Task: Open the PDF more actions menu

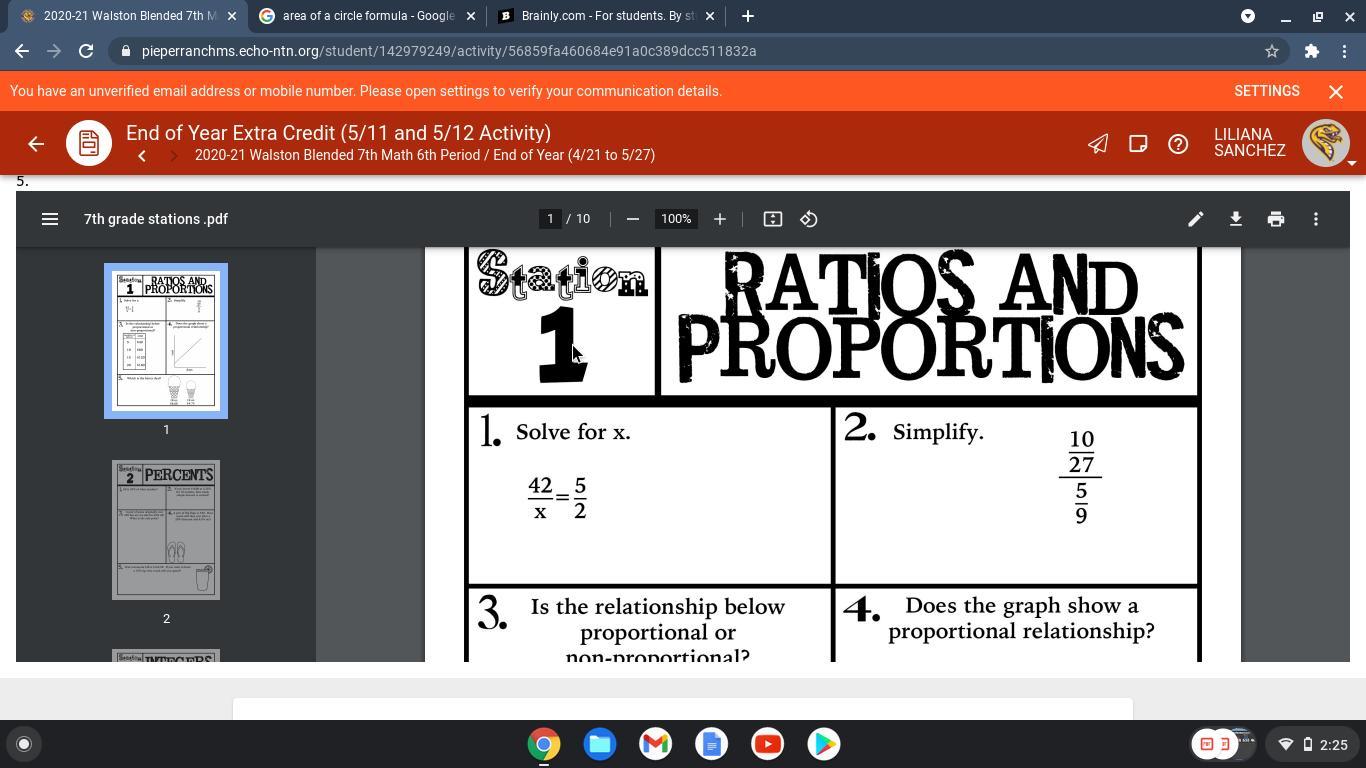Action: [1315, 219]
